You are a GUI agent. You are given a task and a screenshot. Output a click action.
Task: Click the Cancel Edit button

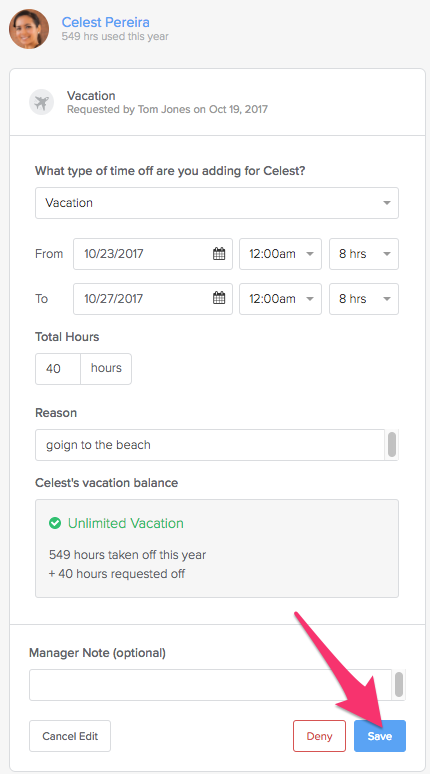point(70,736)
